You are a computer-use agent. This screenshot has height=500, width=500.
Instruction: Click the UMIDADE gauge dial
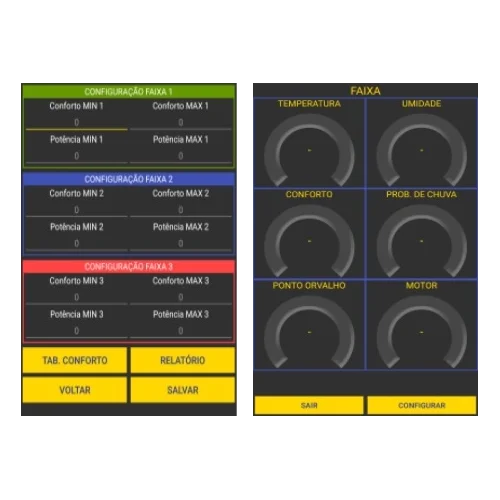tap(422, 150)
